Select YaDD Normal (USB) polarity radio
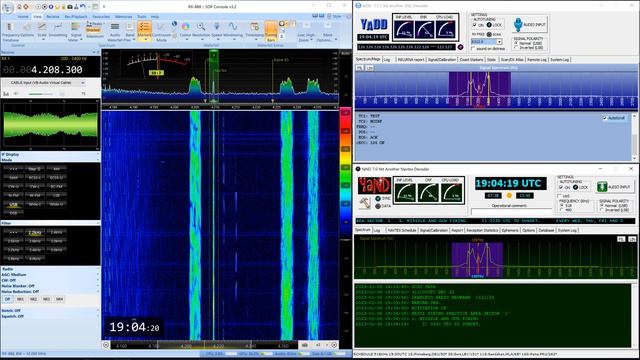The image size is (640, 360). coord(516,43)
